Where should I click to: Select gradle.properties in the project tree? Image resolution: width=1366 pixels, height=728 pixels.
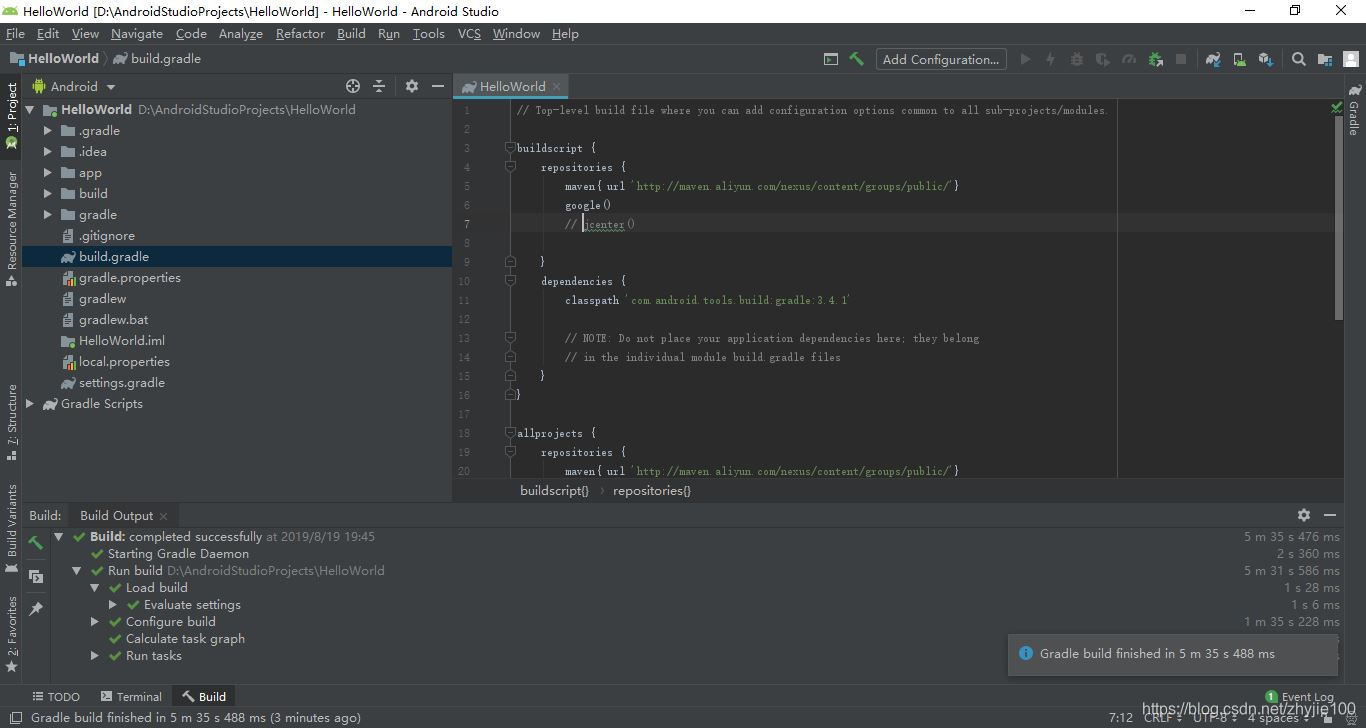(130, 278)
